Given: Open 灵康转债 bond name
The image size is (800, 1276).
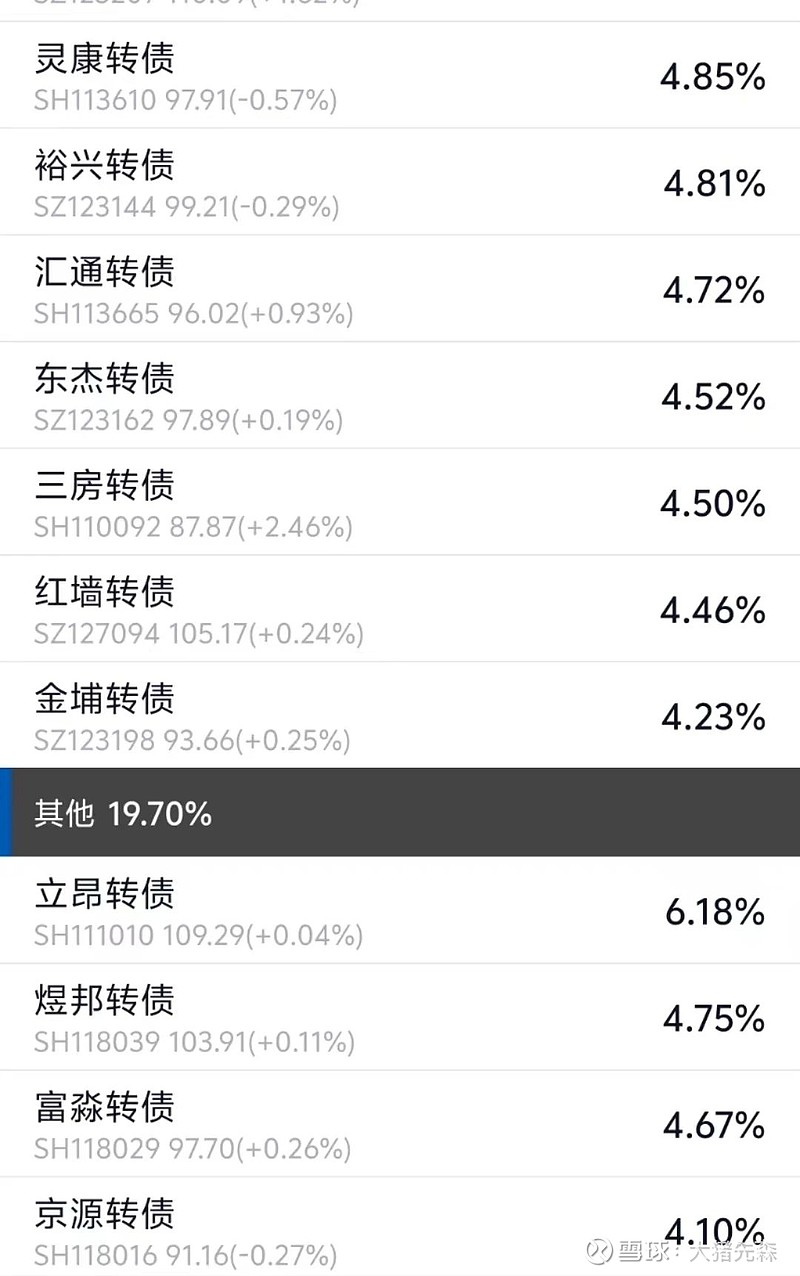Looking at the screenshot, I should tap(104, 57).
